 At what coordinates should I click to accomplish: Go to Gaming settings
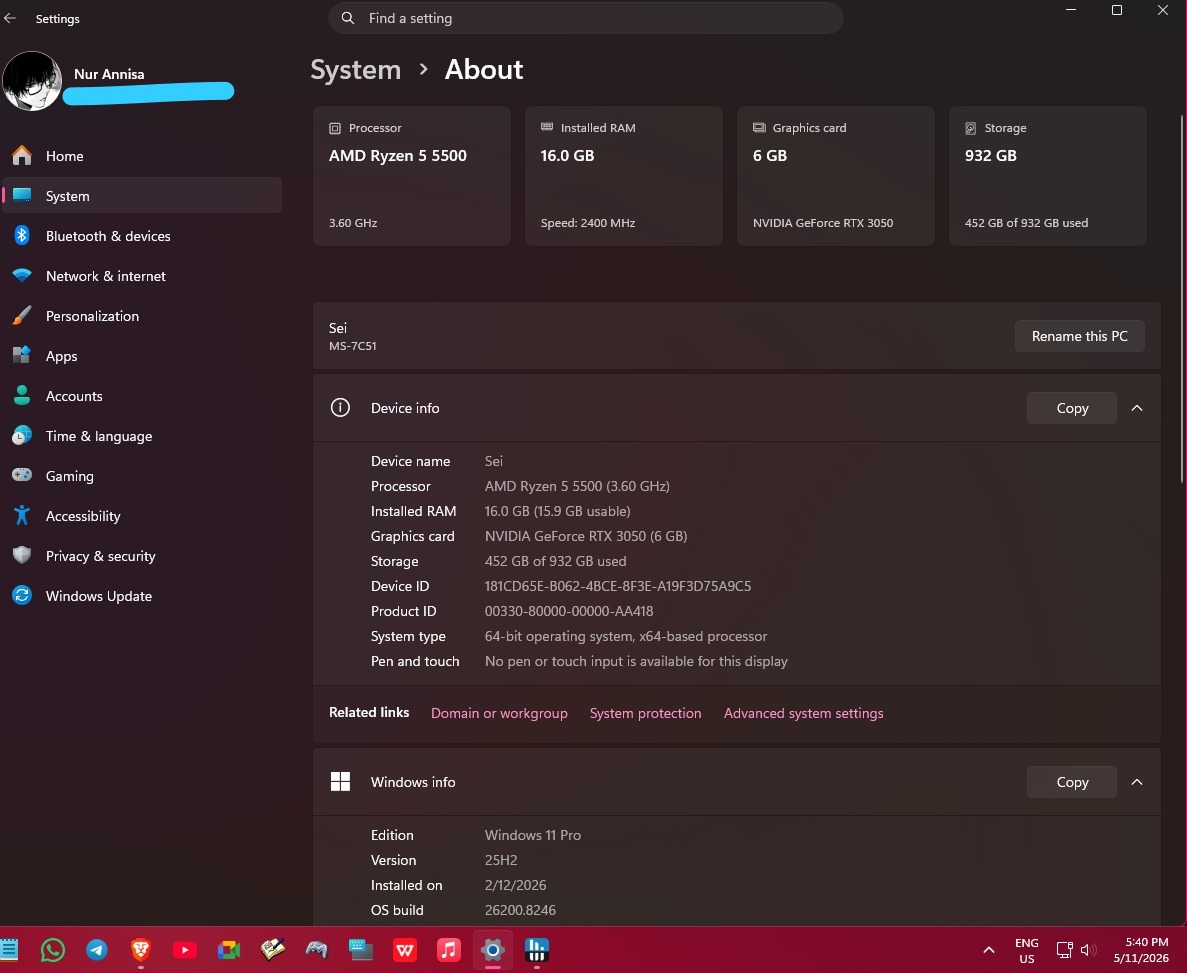[142, 476]
